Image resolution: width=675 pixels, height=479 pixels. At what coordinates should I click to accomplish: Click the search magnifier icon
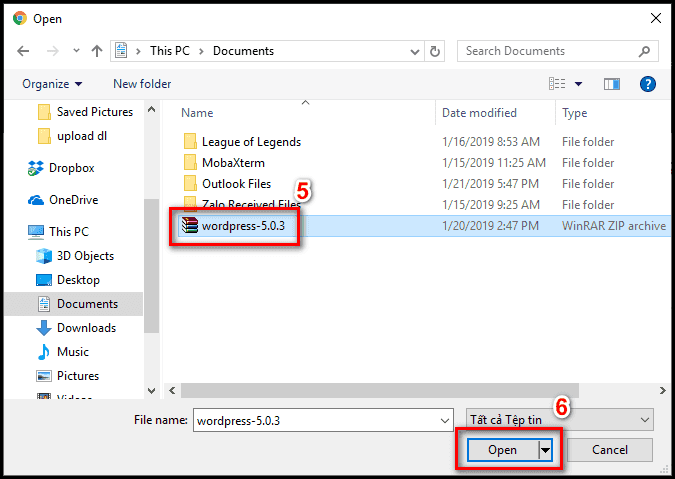pyautogui.click(x=644, y=51)
